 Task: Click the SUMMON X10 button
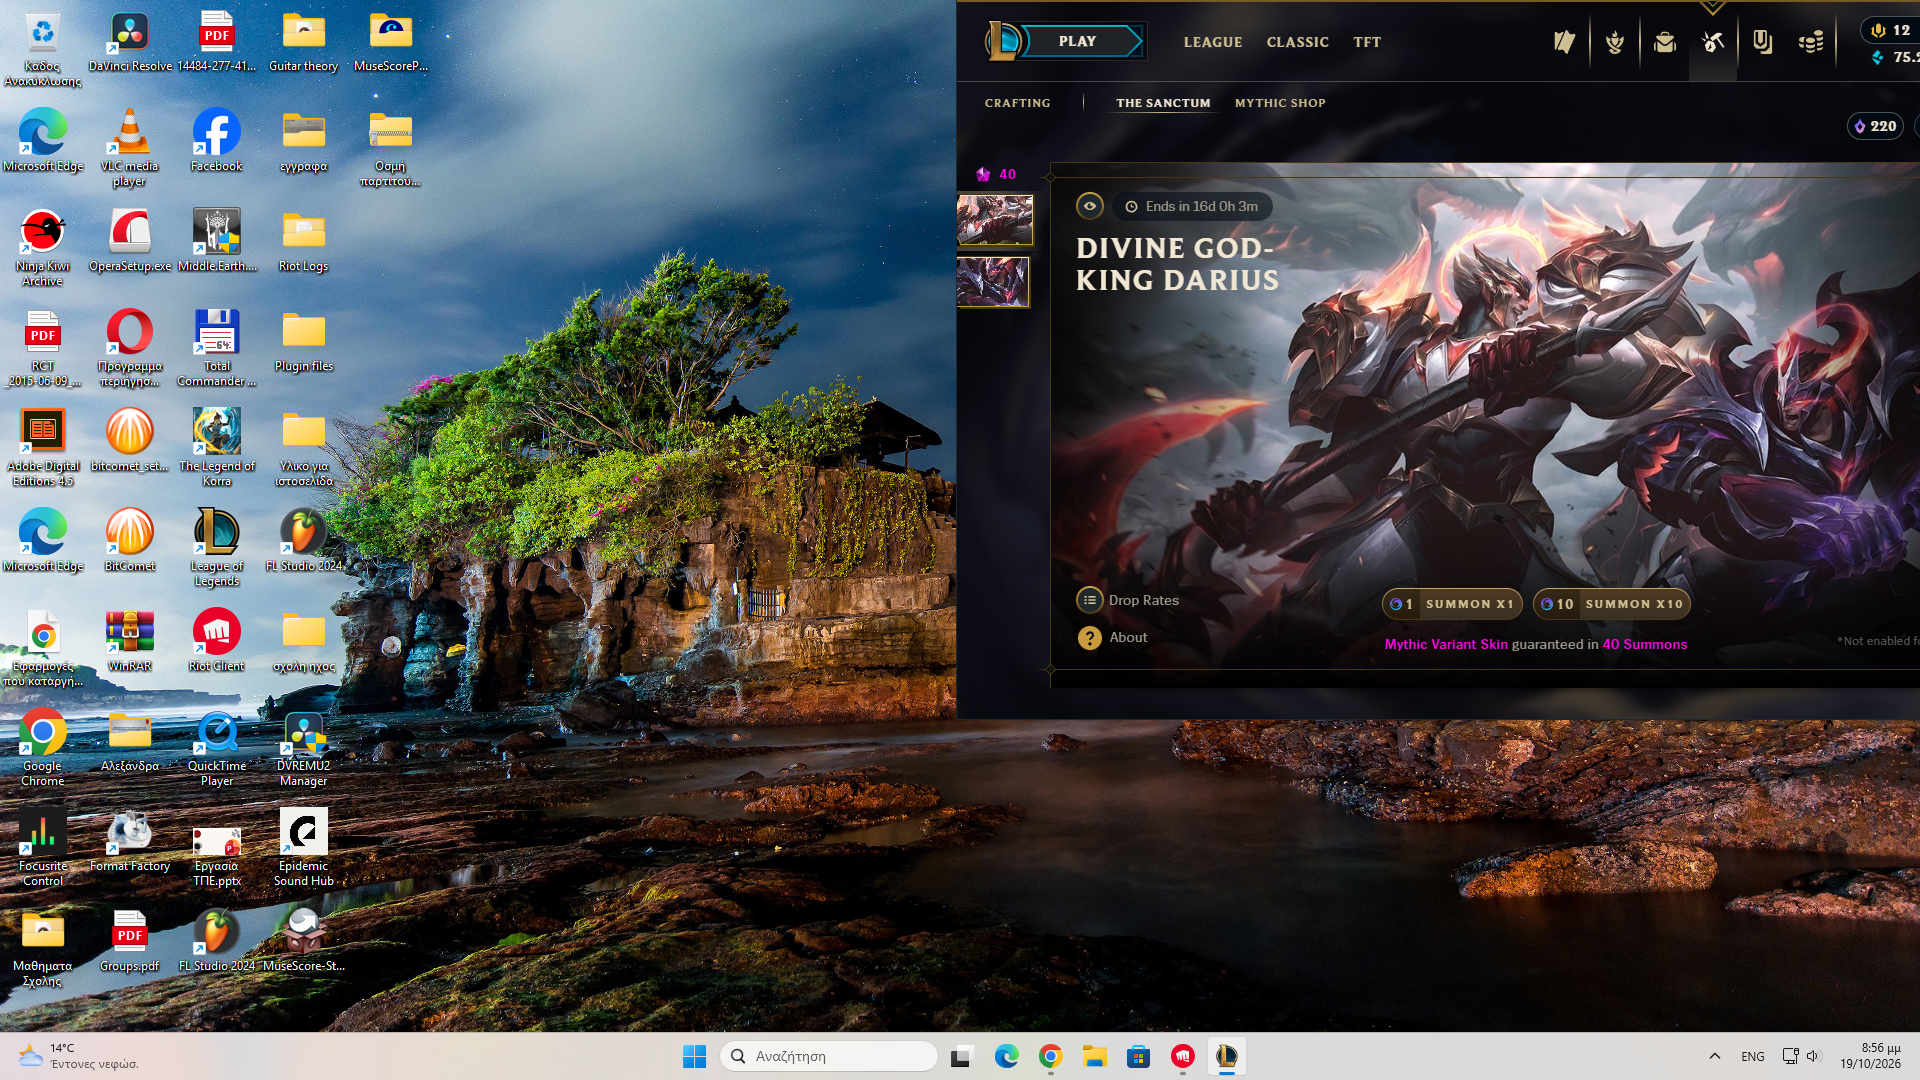tap(1611, 604)
